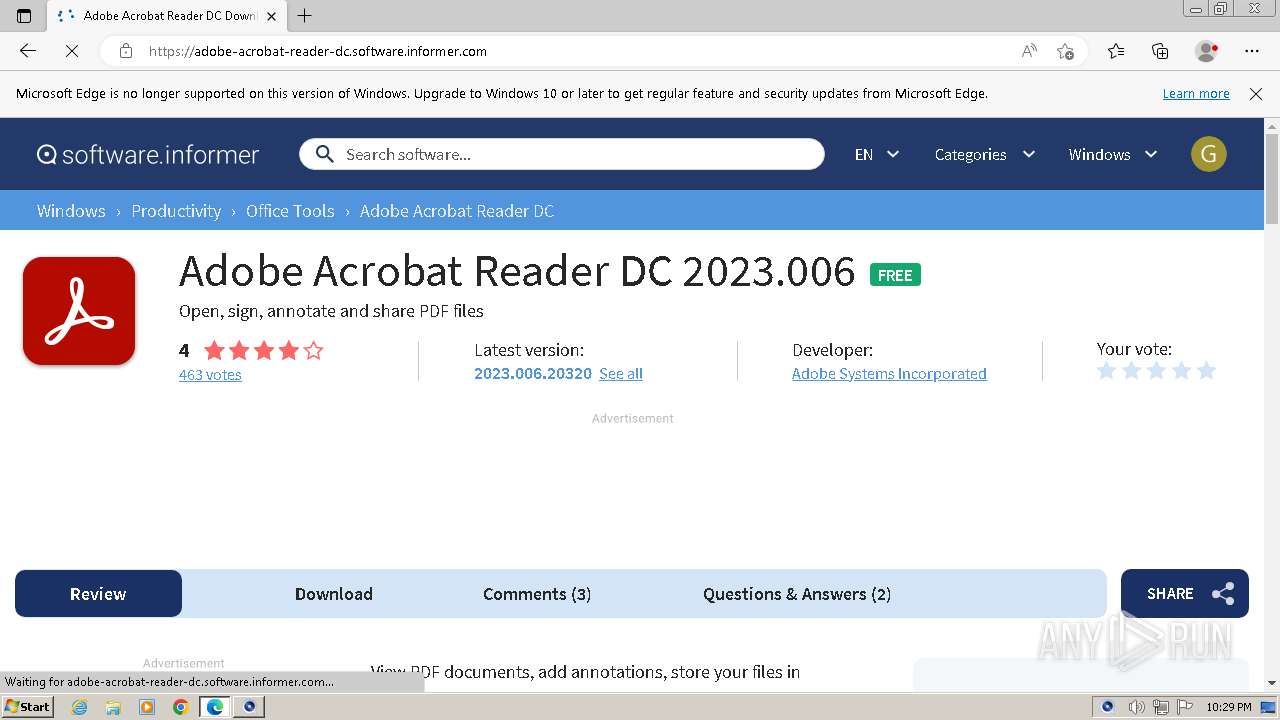This screenshot has width=1280, height=720.
Task: Open Action Center flag in tray
Action: 1184,707
